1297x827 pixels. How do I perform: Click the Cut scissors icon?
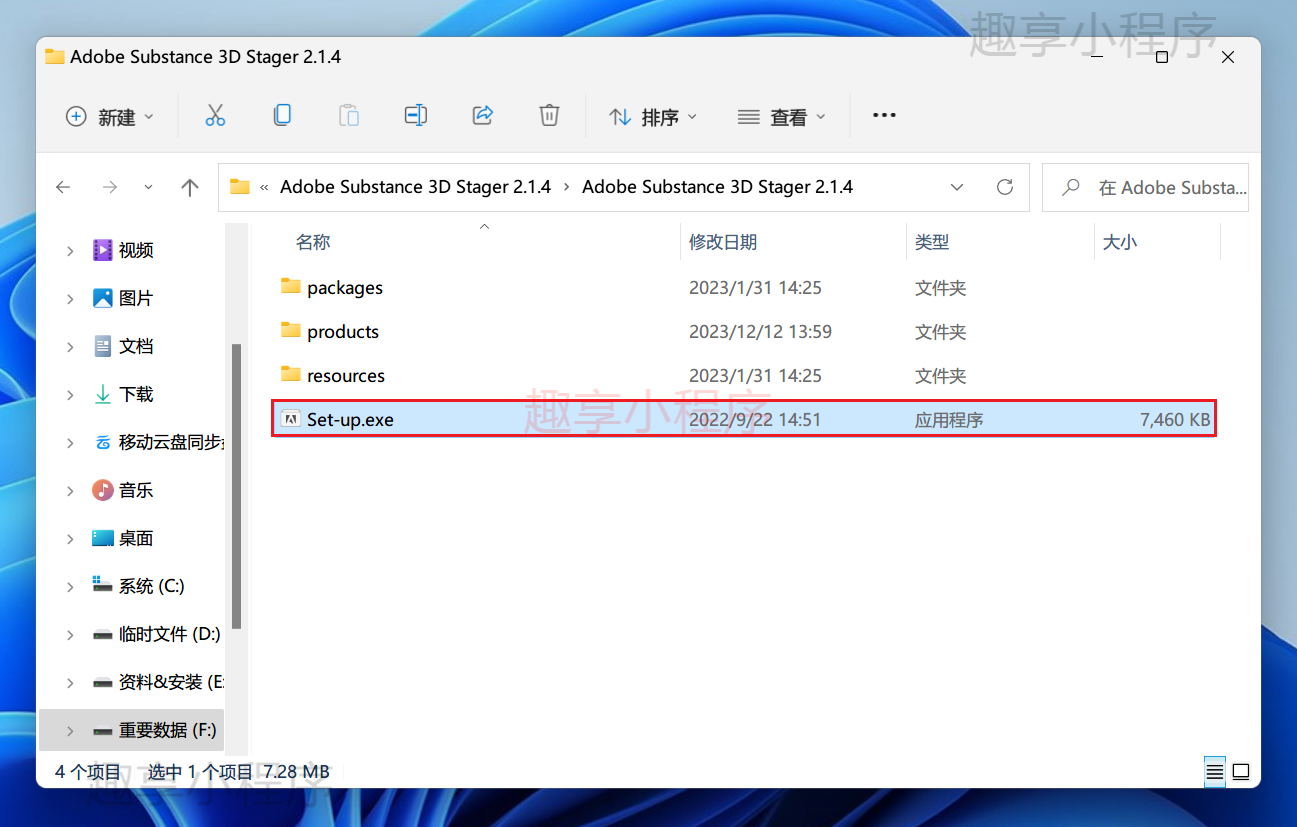pos(215,116)
